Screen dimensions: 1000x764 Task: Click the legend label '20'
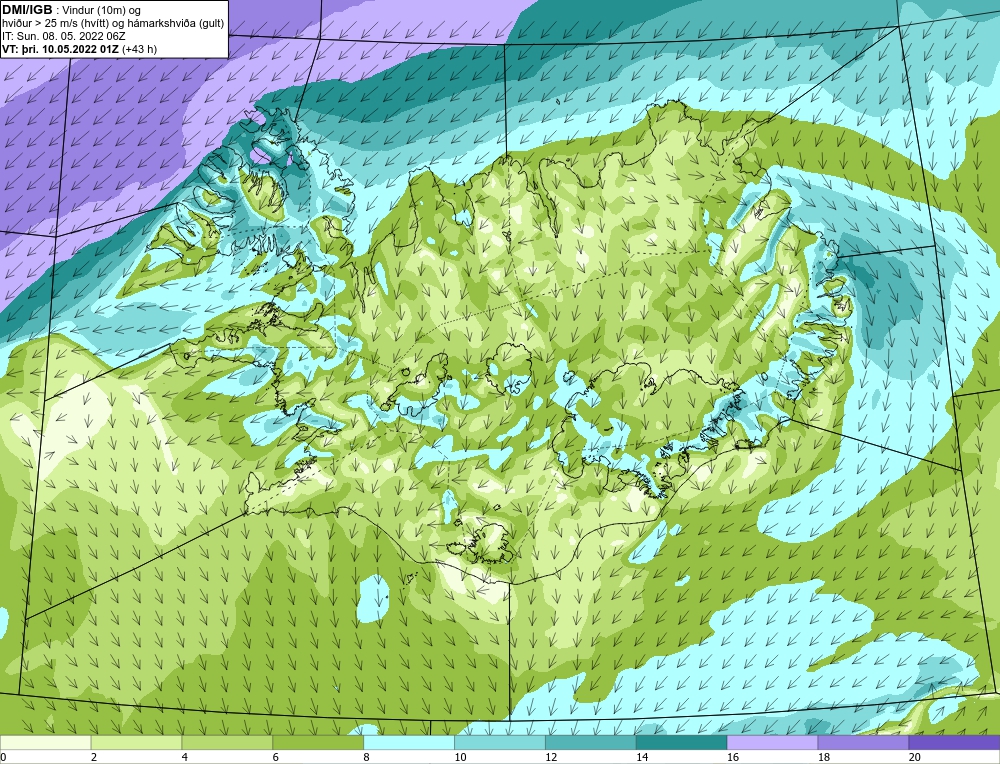point(915,757)
